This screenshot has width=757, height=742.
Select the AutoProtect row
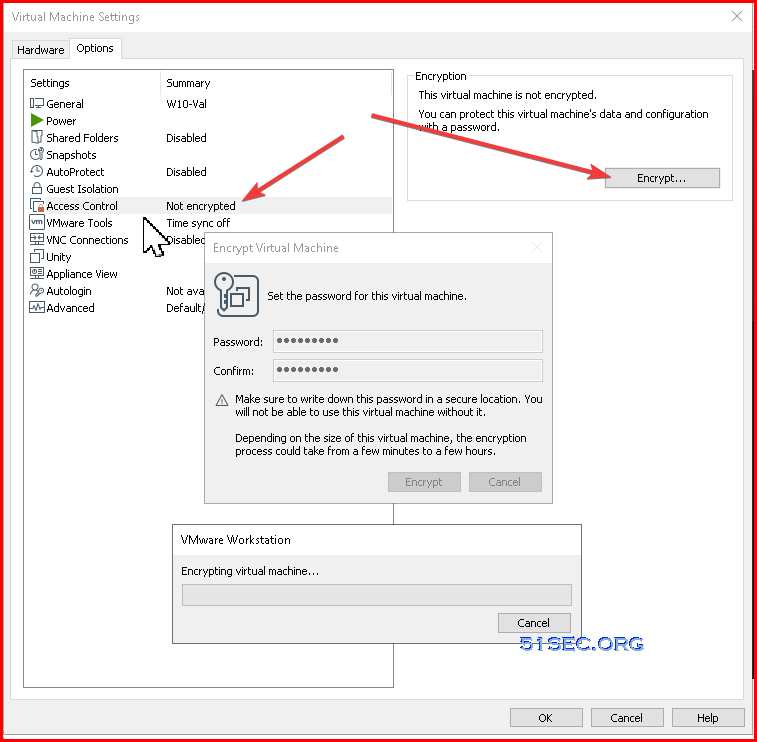tap(210, 171)
